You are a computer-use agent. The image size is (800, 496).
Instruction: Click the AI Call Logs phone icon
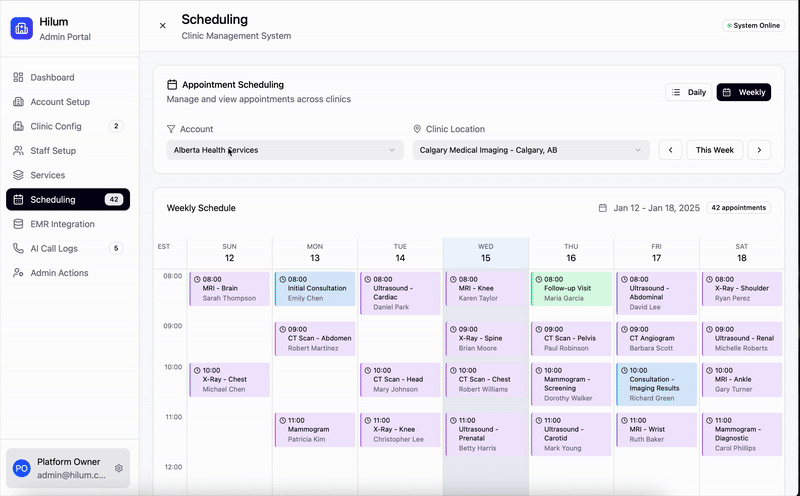(18, 248)
